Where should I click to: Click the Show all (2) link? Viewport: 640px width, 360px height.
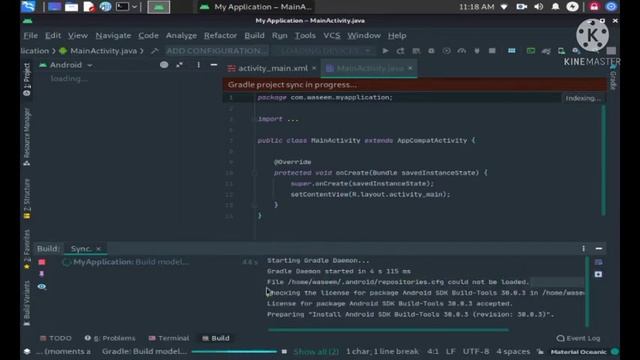[316, 351]
